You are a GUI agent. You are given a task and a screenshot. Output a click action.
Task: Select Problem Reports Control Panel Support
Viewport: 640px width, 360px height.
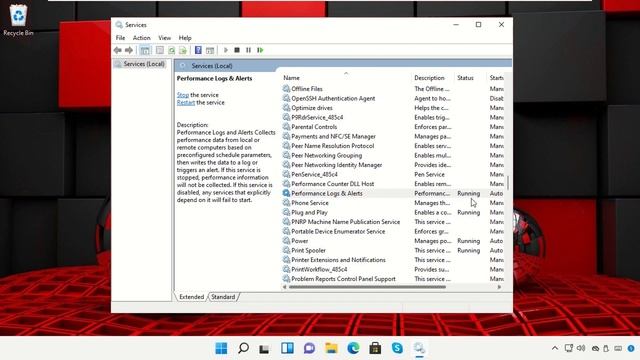pyautogui.click(x=343, y=279)
